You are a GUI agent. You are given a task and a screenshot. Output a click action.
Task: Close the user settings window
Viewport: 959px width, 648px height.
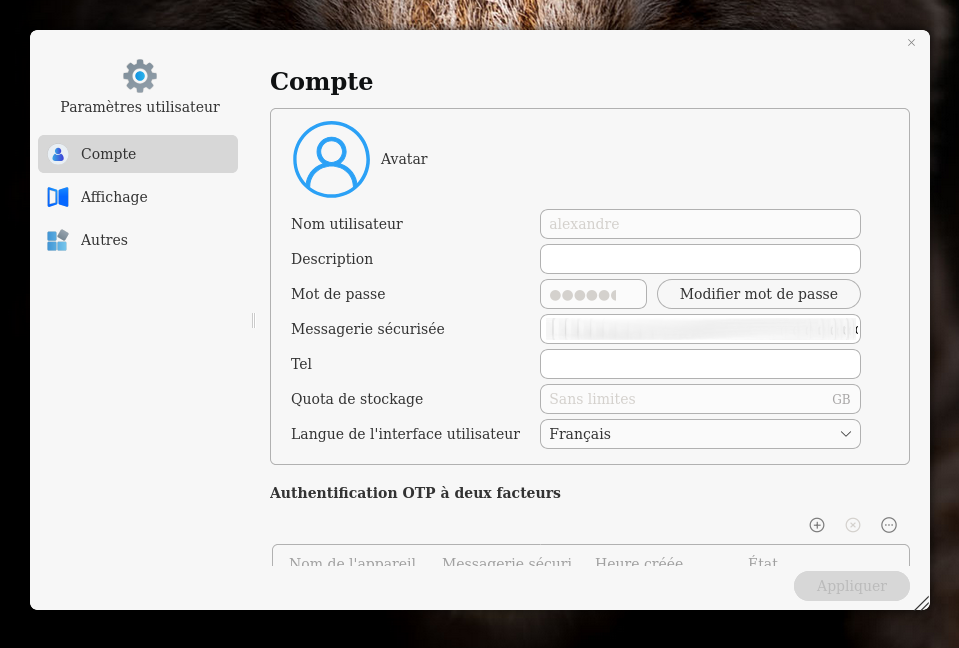911,43
